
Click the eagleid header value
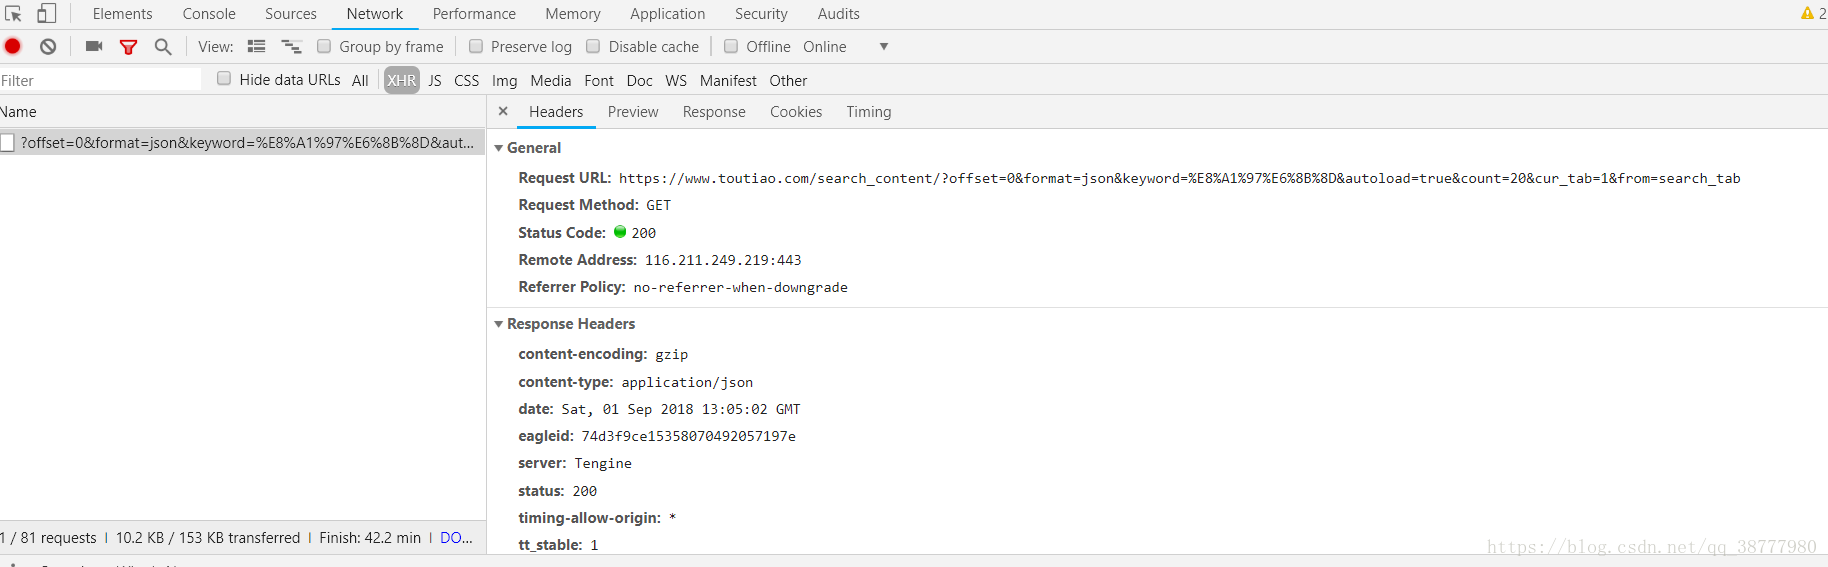tap(689, 436)
